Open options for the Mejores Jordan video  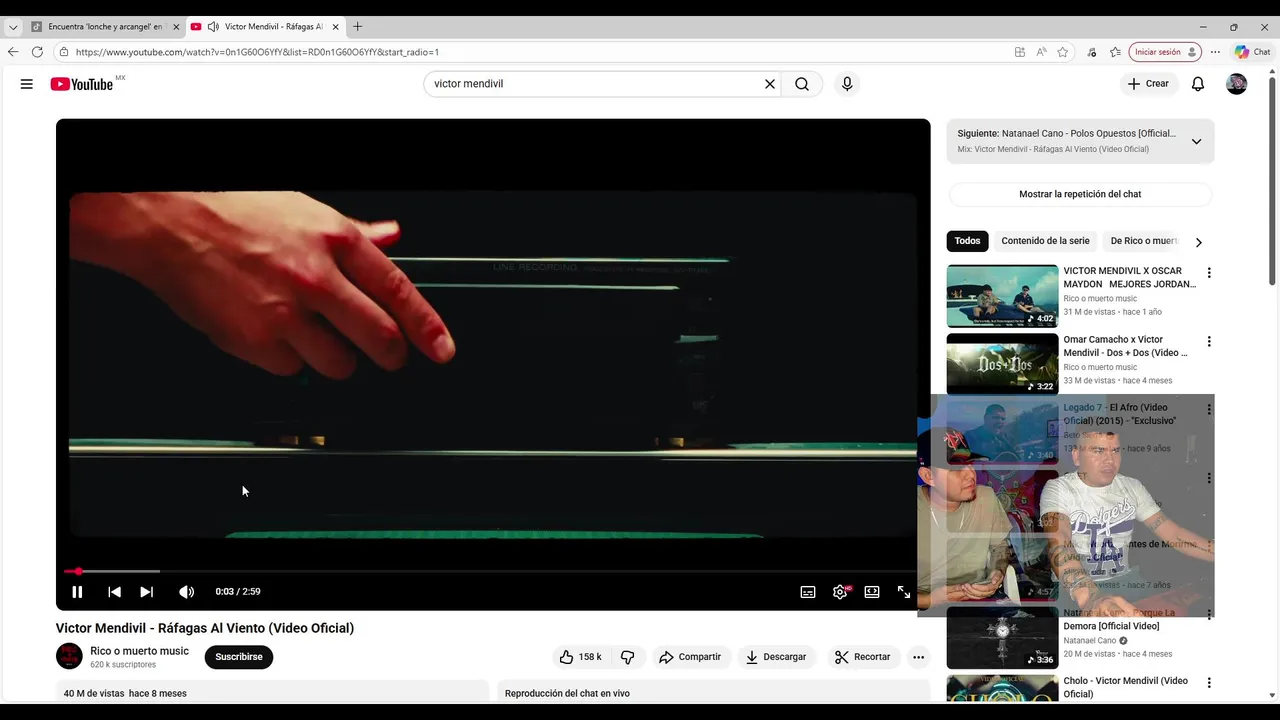(1209, 273)
